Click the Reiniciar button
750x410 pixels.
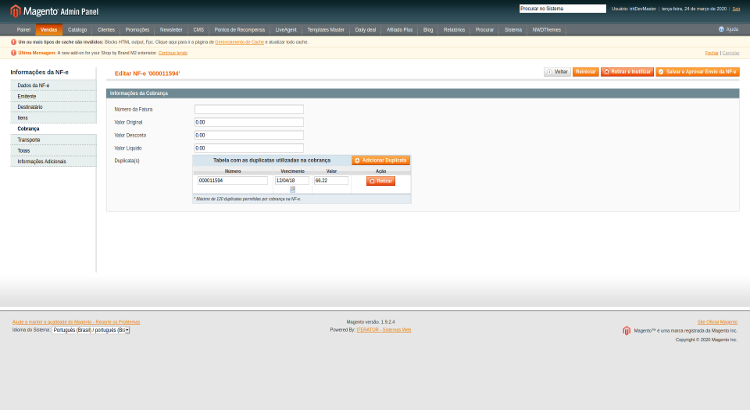coord(585,72)
